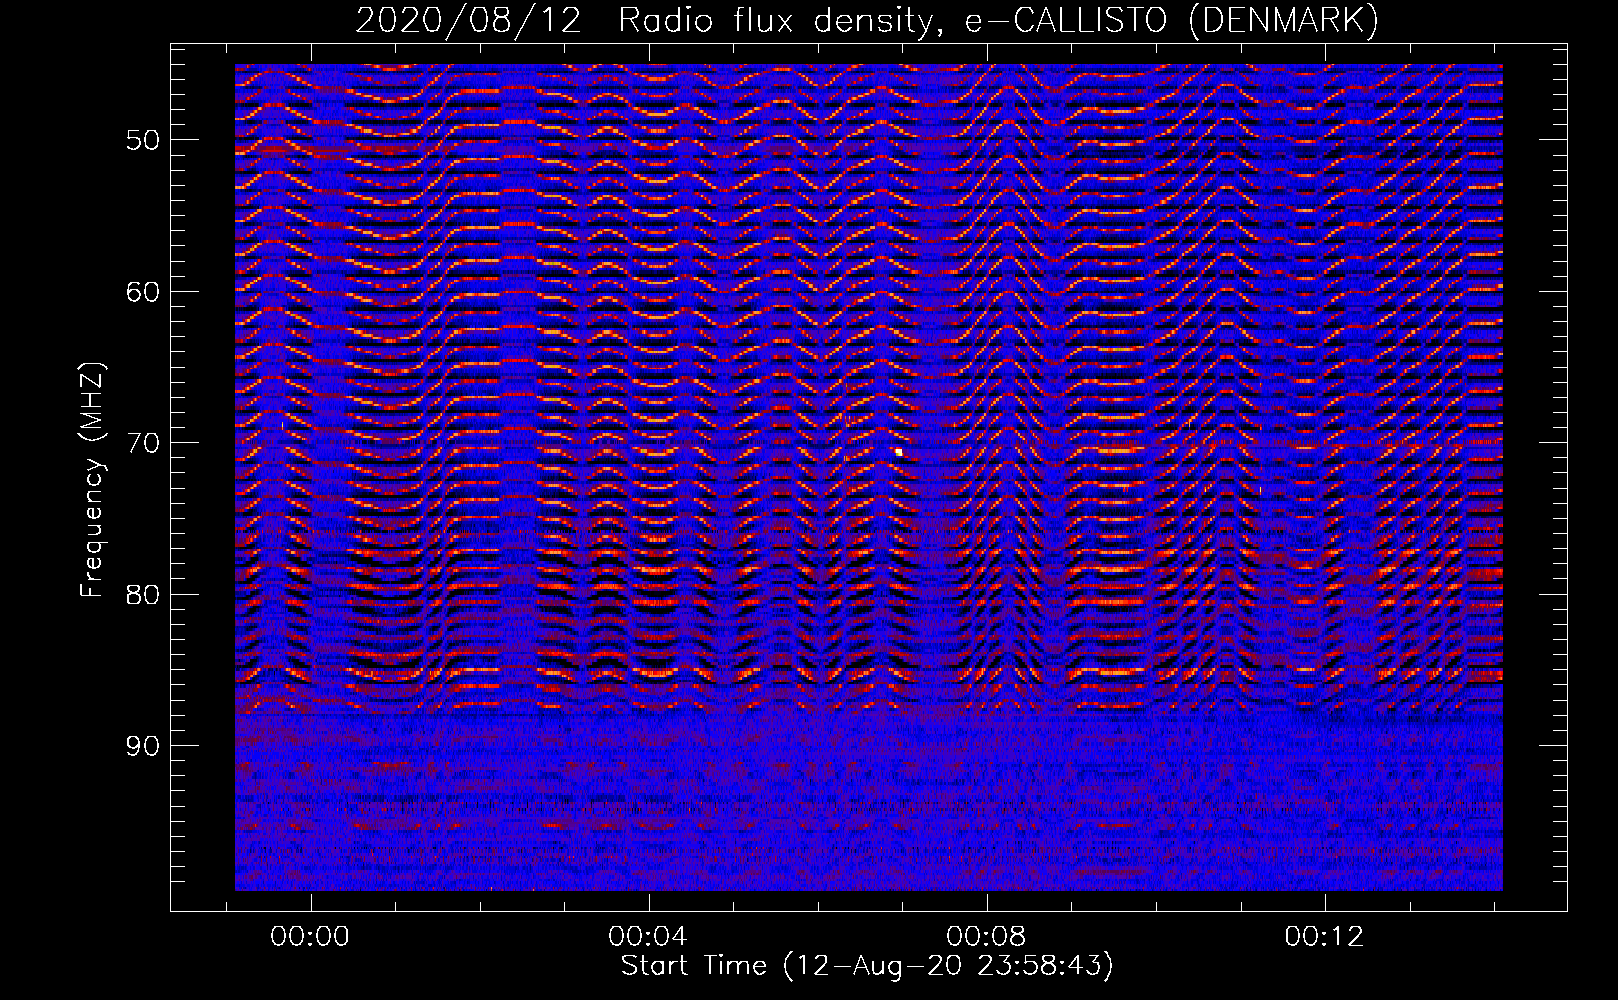
Task: Click the 'Start Time (12-Aug-20 23:58:43)' label
Action: [867, 966]
